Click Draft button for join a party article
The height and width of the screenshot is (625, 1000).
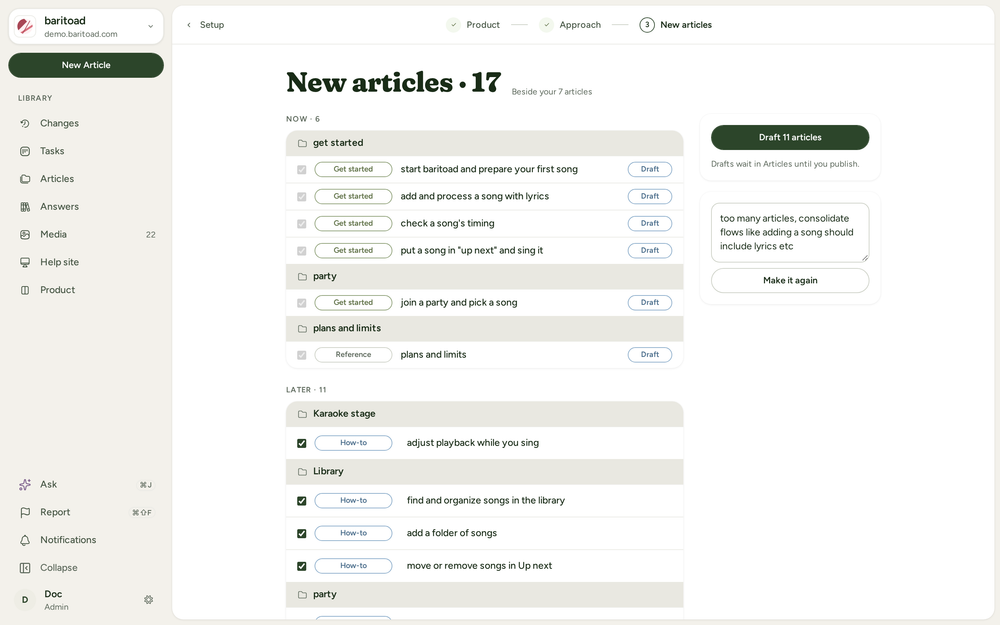tap(650, 302)
